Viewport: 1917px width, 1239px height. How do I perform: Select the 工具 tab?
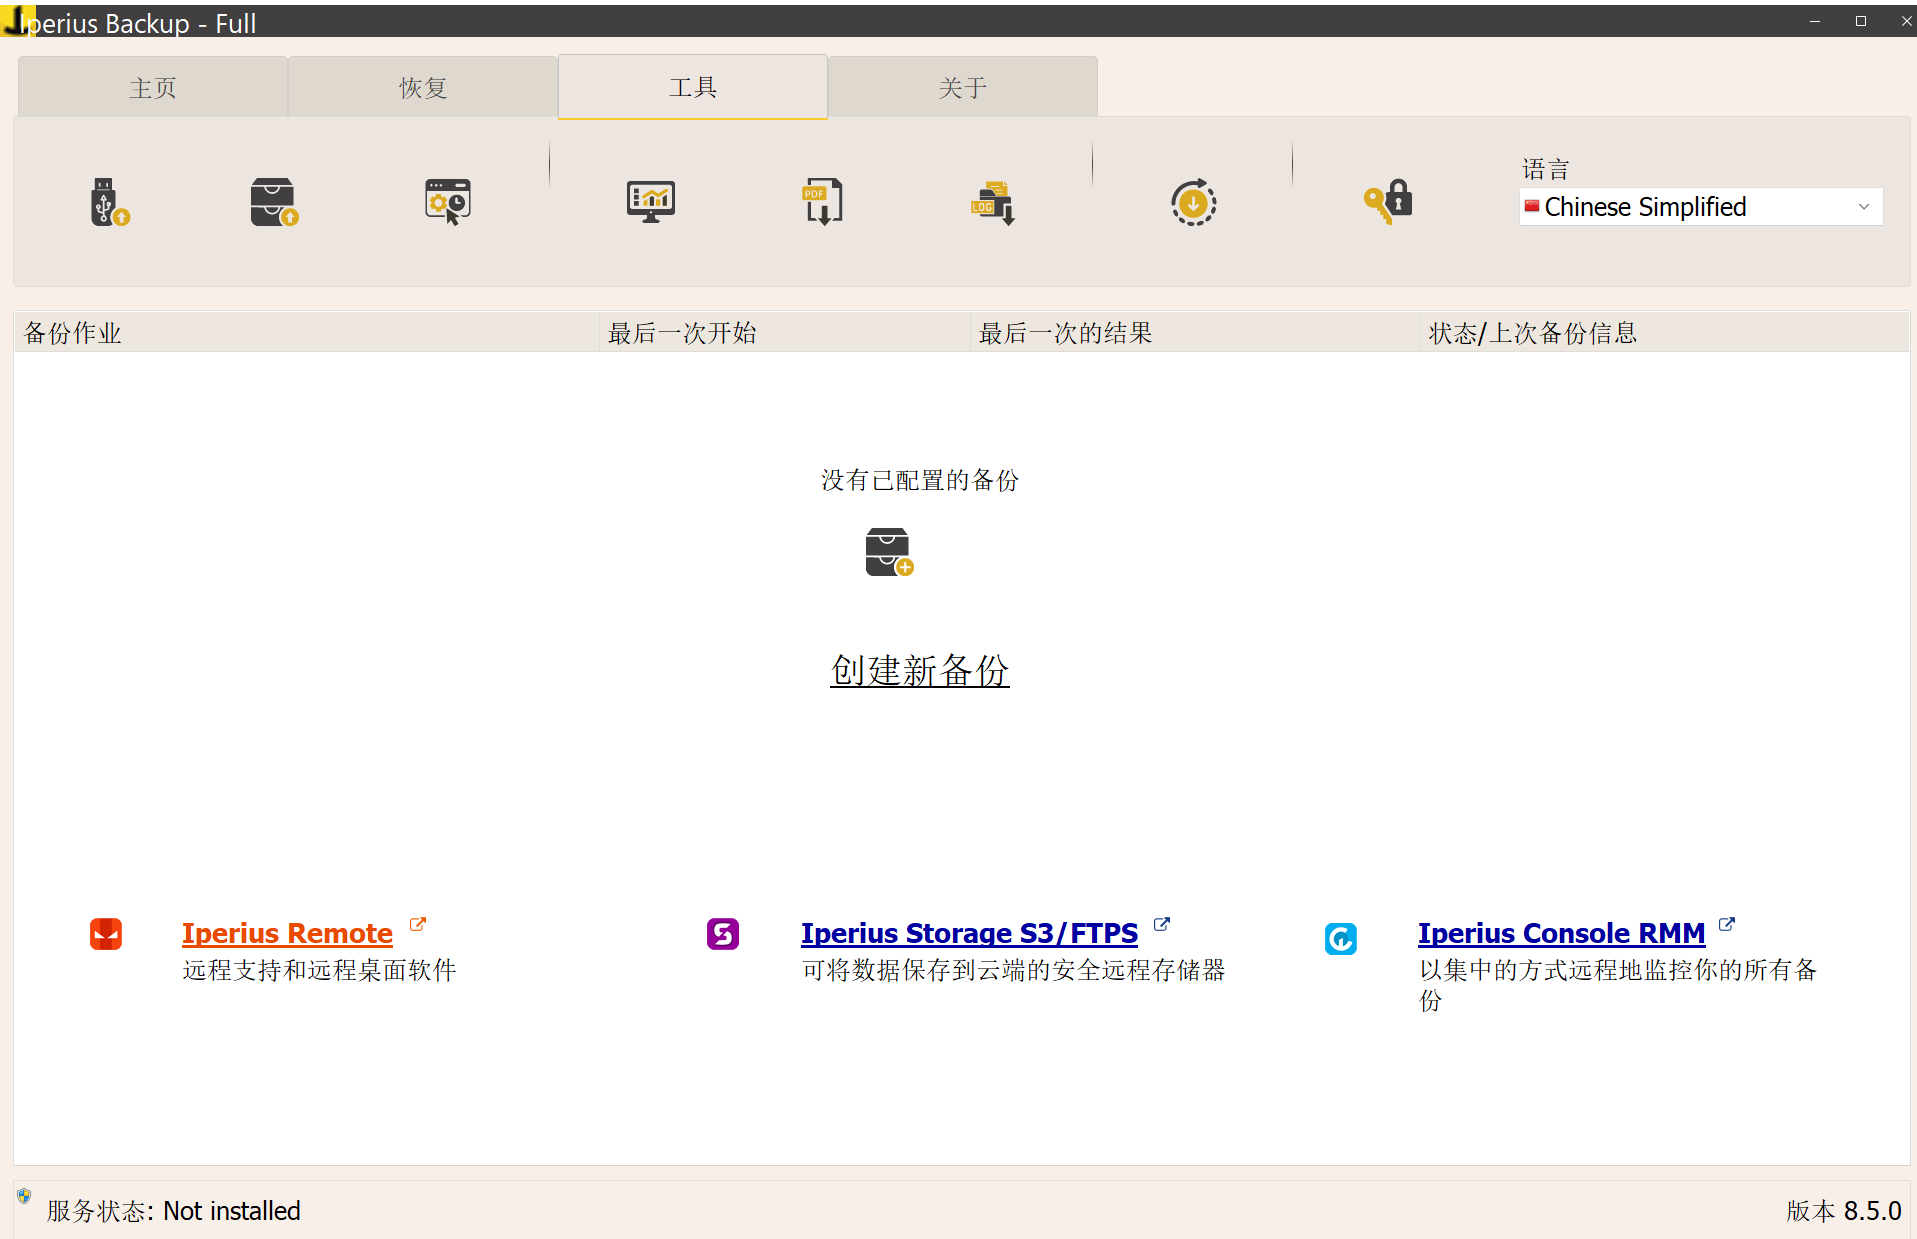[x=693, y=87]
